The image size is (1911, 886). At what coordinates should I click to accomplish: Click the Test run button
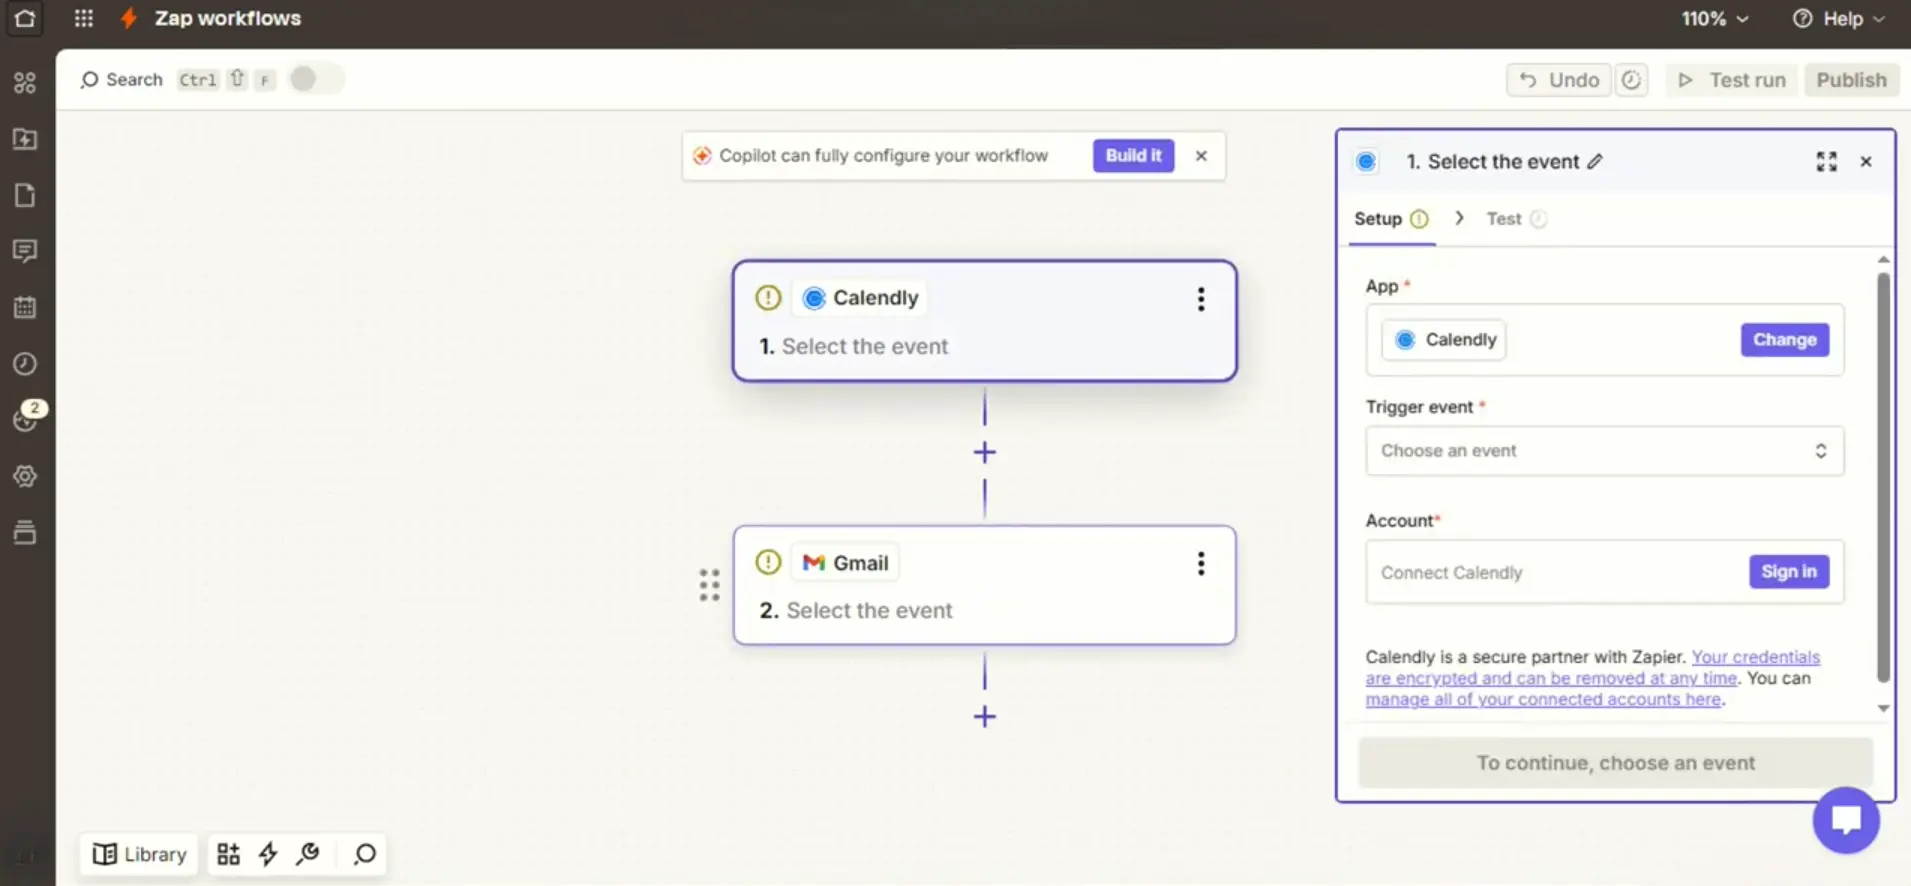point(1732,80)
